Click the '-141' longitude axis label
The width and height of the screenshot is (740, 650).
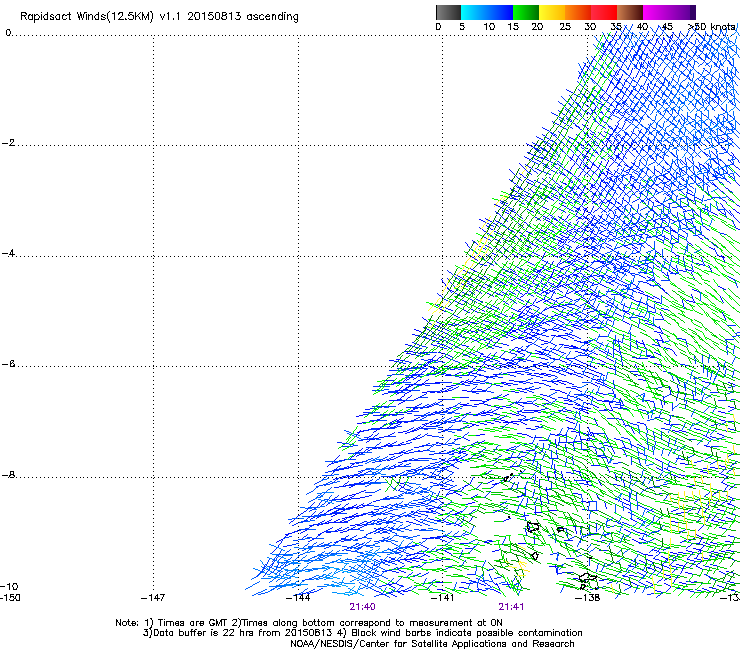[443, 598]
